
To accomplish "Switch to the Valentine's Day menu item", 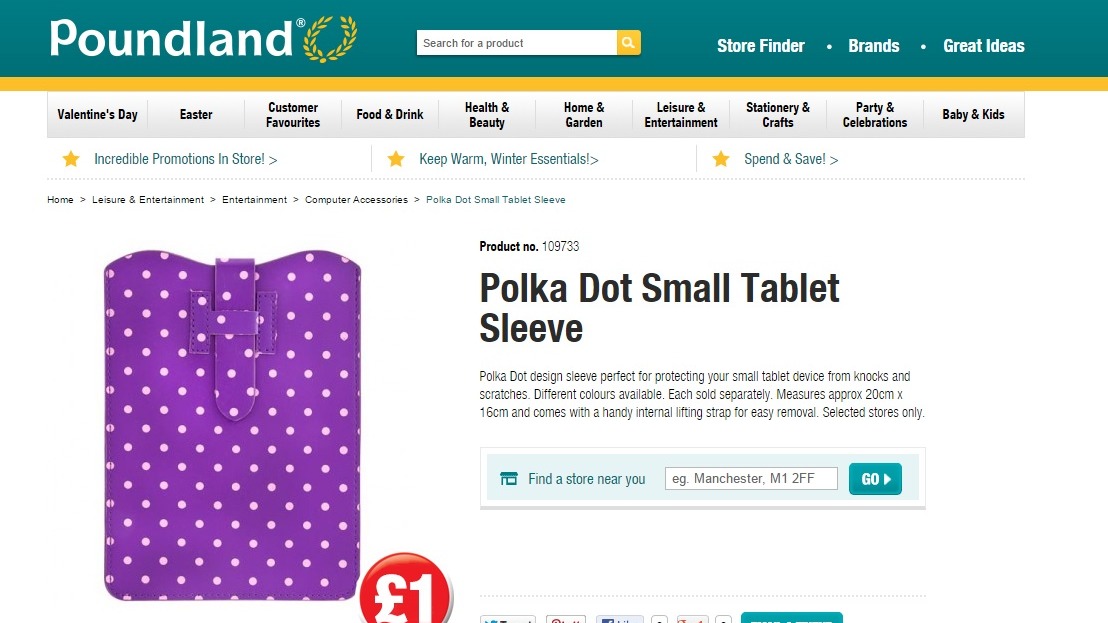I will (x=96, y=114).
